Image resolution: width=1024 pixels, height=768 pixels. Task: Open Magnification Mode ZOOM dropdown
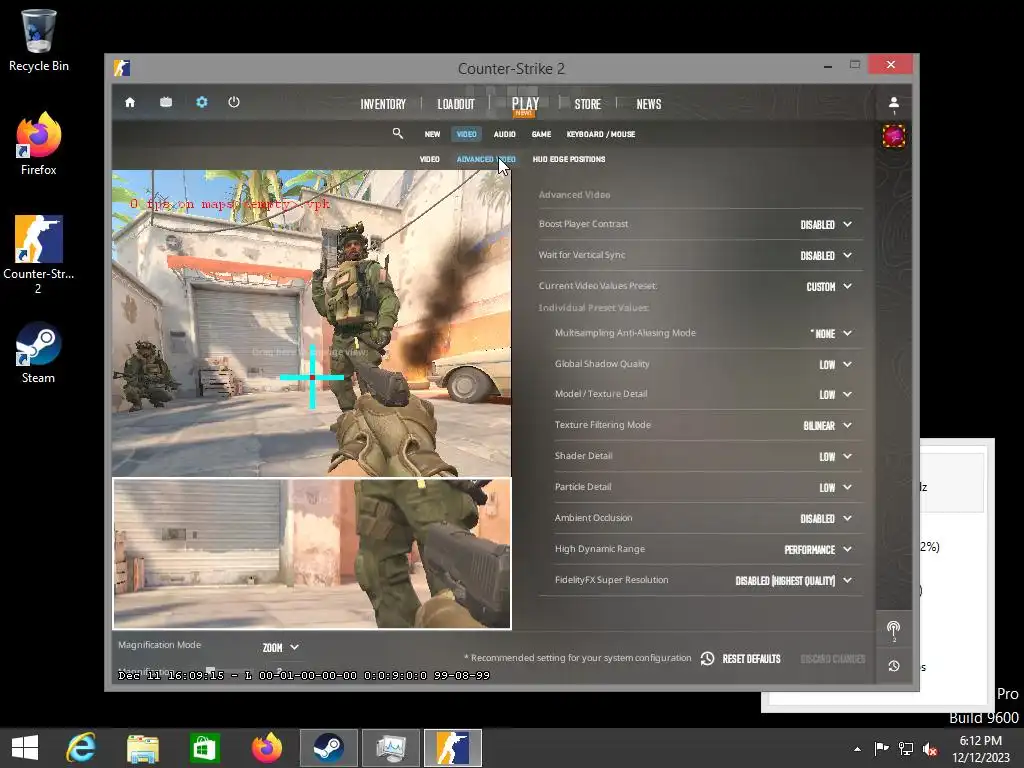281,647
